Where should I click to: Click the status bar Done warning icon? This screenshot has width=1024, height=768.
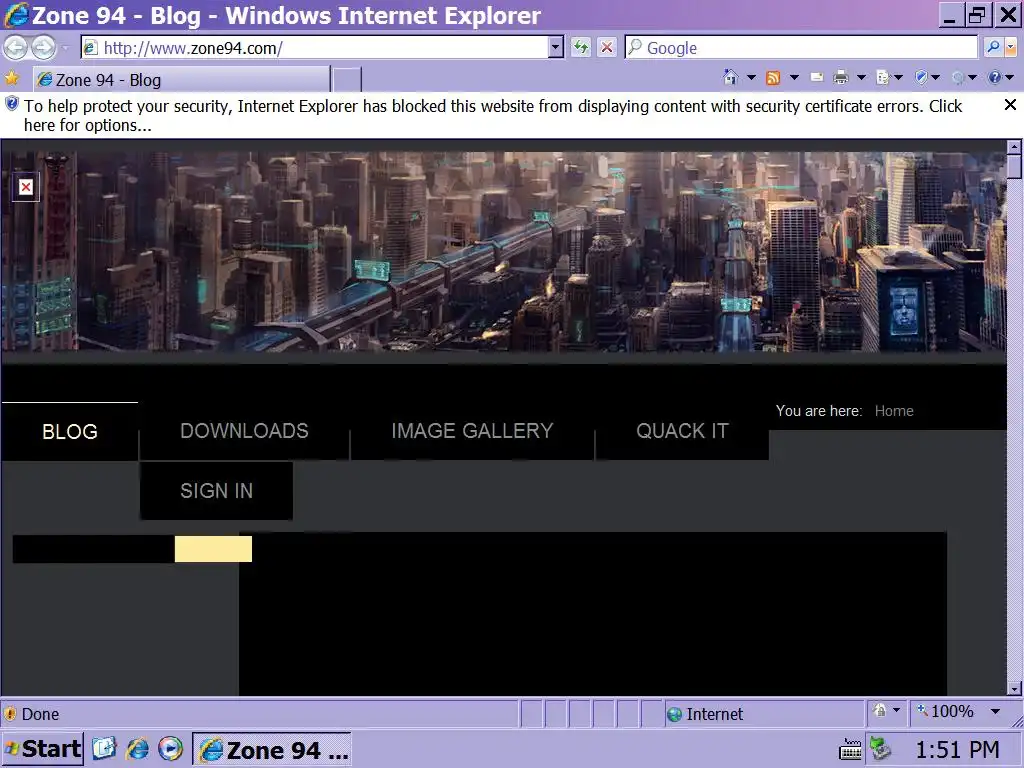10,714
